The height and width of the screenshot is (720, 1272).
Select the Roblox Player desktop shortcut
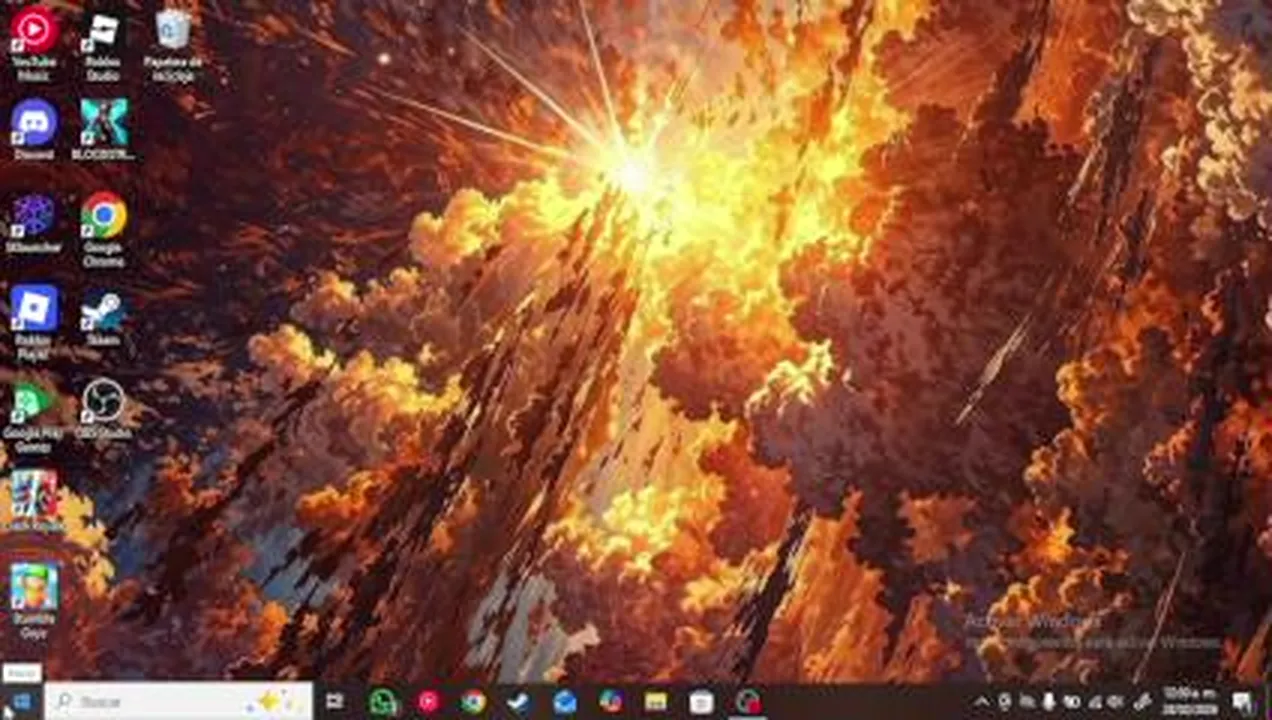click(x=34, y=322)
